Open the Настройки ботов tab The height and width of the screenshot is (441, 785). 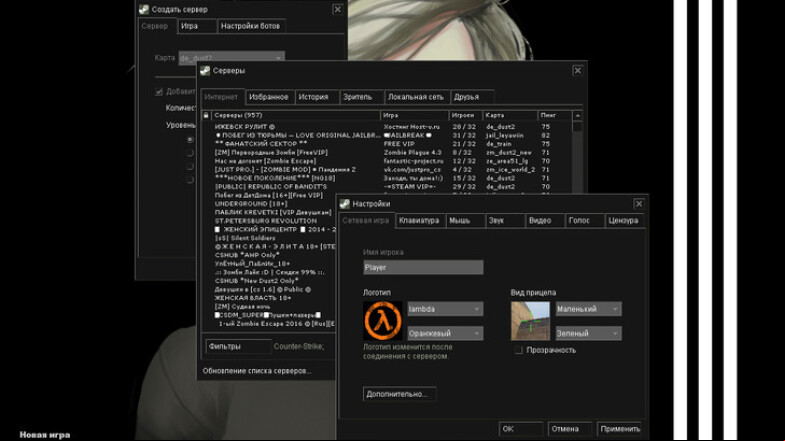[251, 26]
